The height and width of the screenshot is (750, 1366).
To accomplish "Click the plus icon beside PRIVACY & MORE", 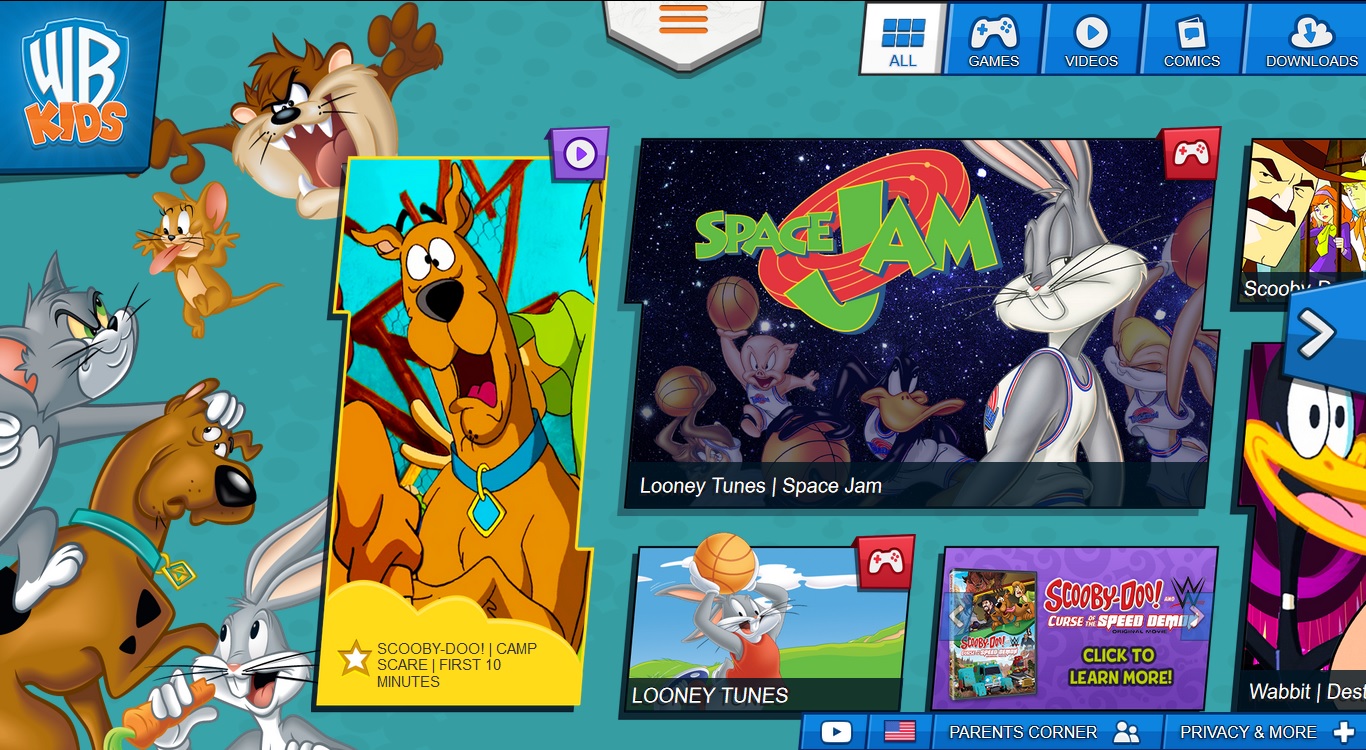I will tap(1343, 733).
